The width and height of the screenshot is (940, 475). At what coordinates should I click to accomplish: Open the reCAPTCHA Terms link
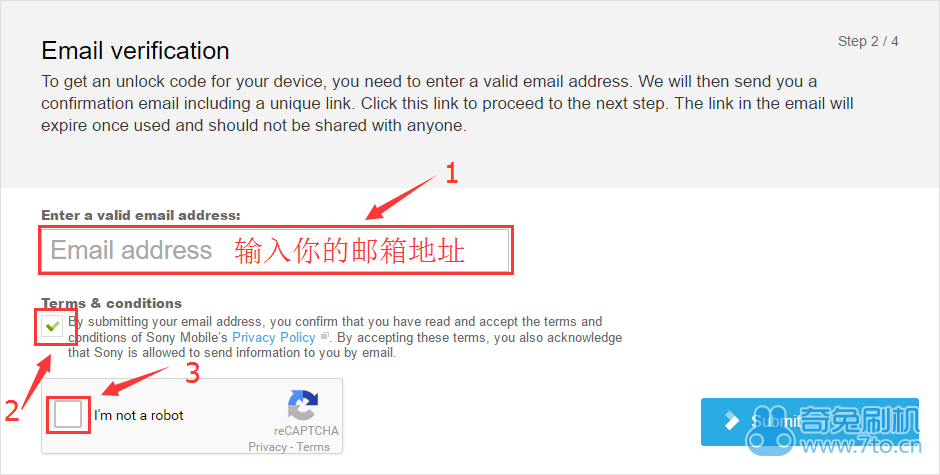click(x=313, y=447)
